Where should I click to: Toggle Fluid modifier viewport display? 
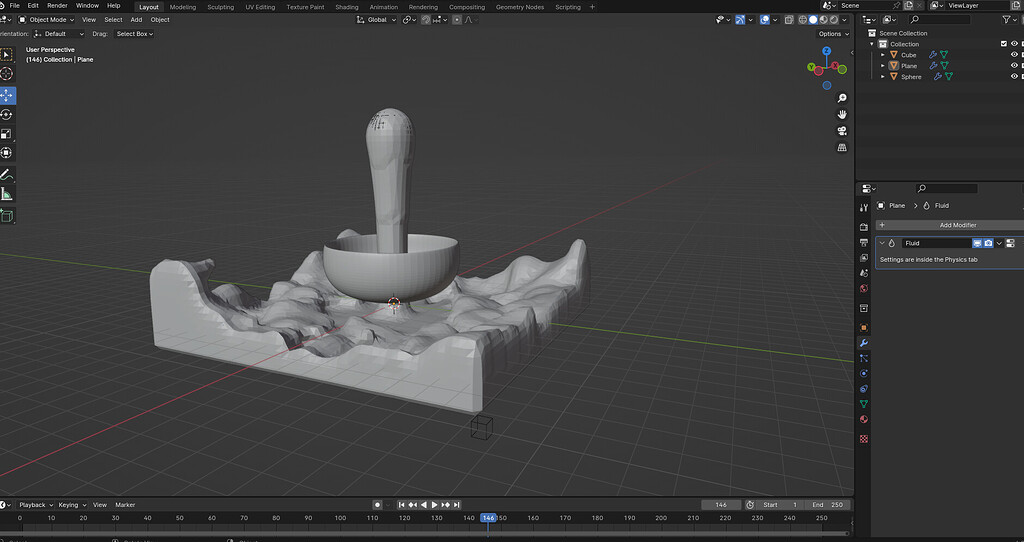977,243
